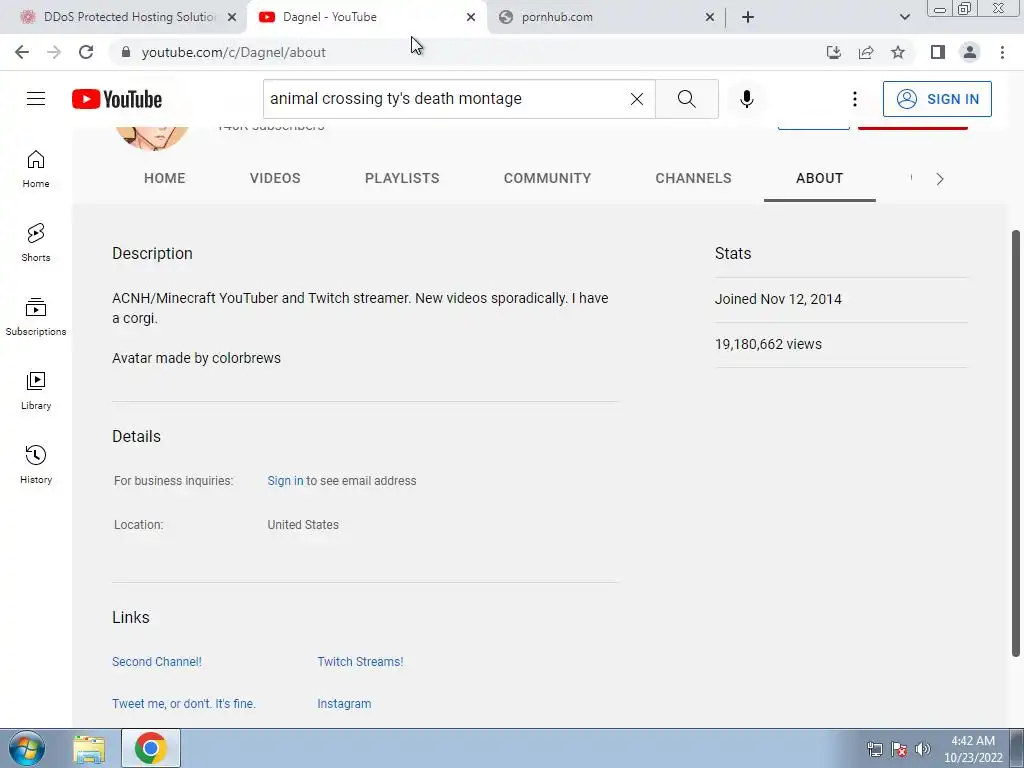The width and height of the screenshot is (1024, 768).
Task: Open the network tray icon
Action: tap(874, 749)
